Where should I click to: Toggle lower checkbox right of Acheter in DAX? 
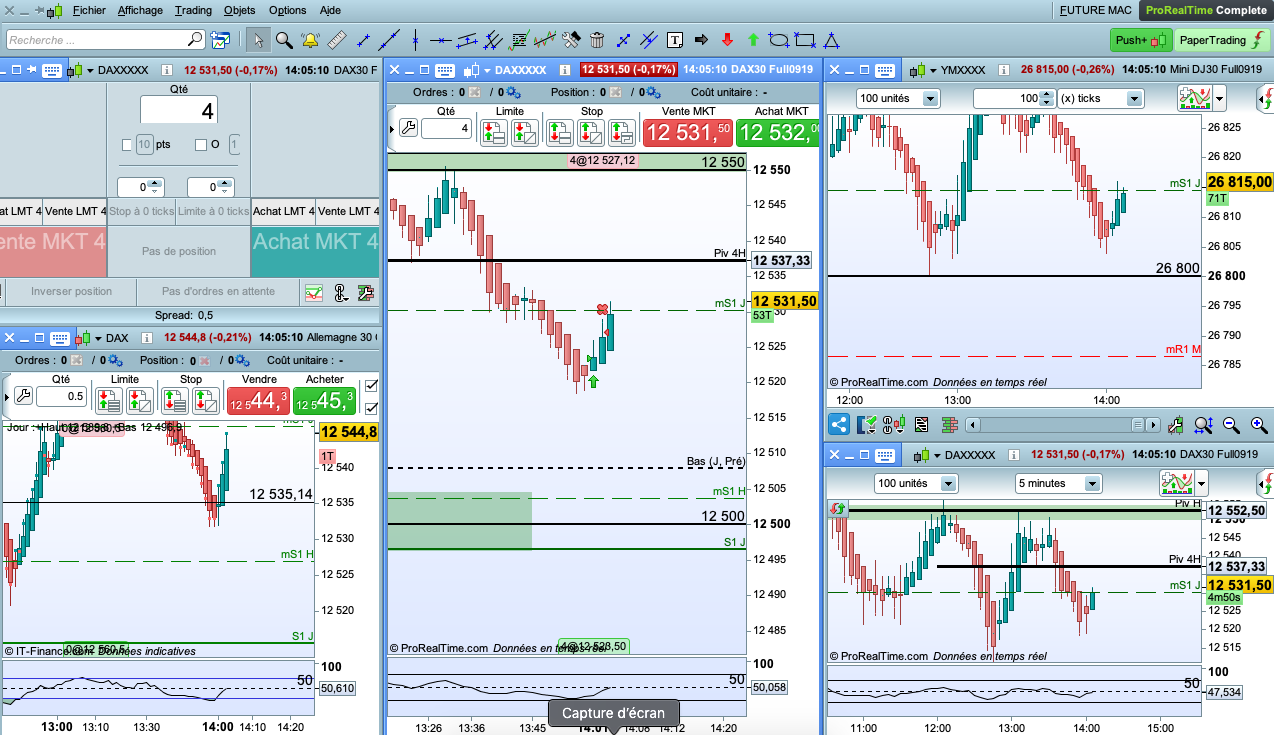pyautogui.click(x=372, y=408)
